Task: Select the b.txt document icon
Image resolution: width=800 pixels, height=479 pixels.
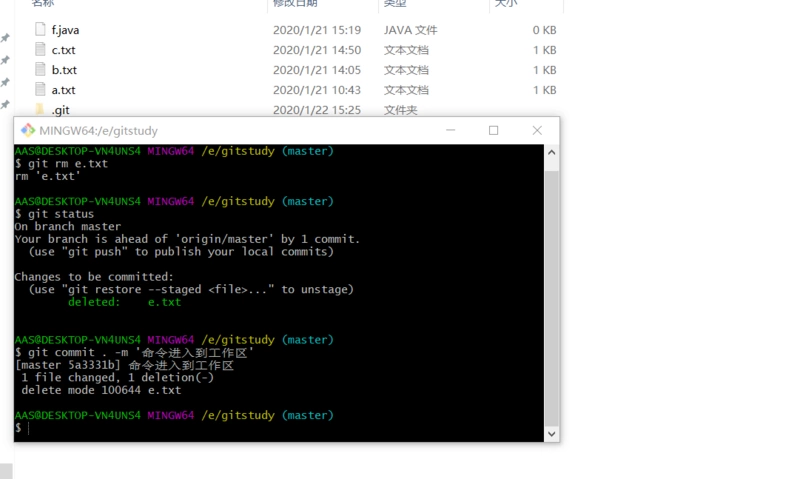Action: pos(40,69)
